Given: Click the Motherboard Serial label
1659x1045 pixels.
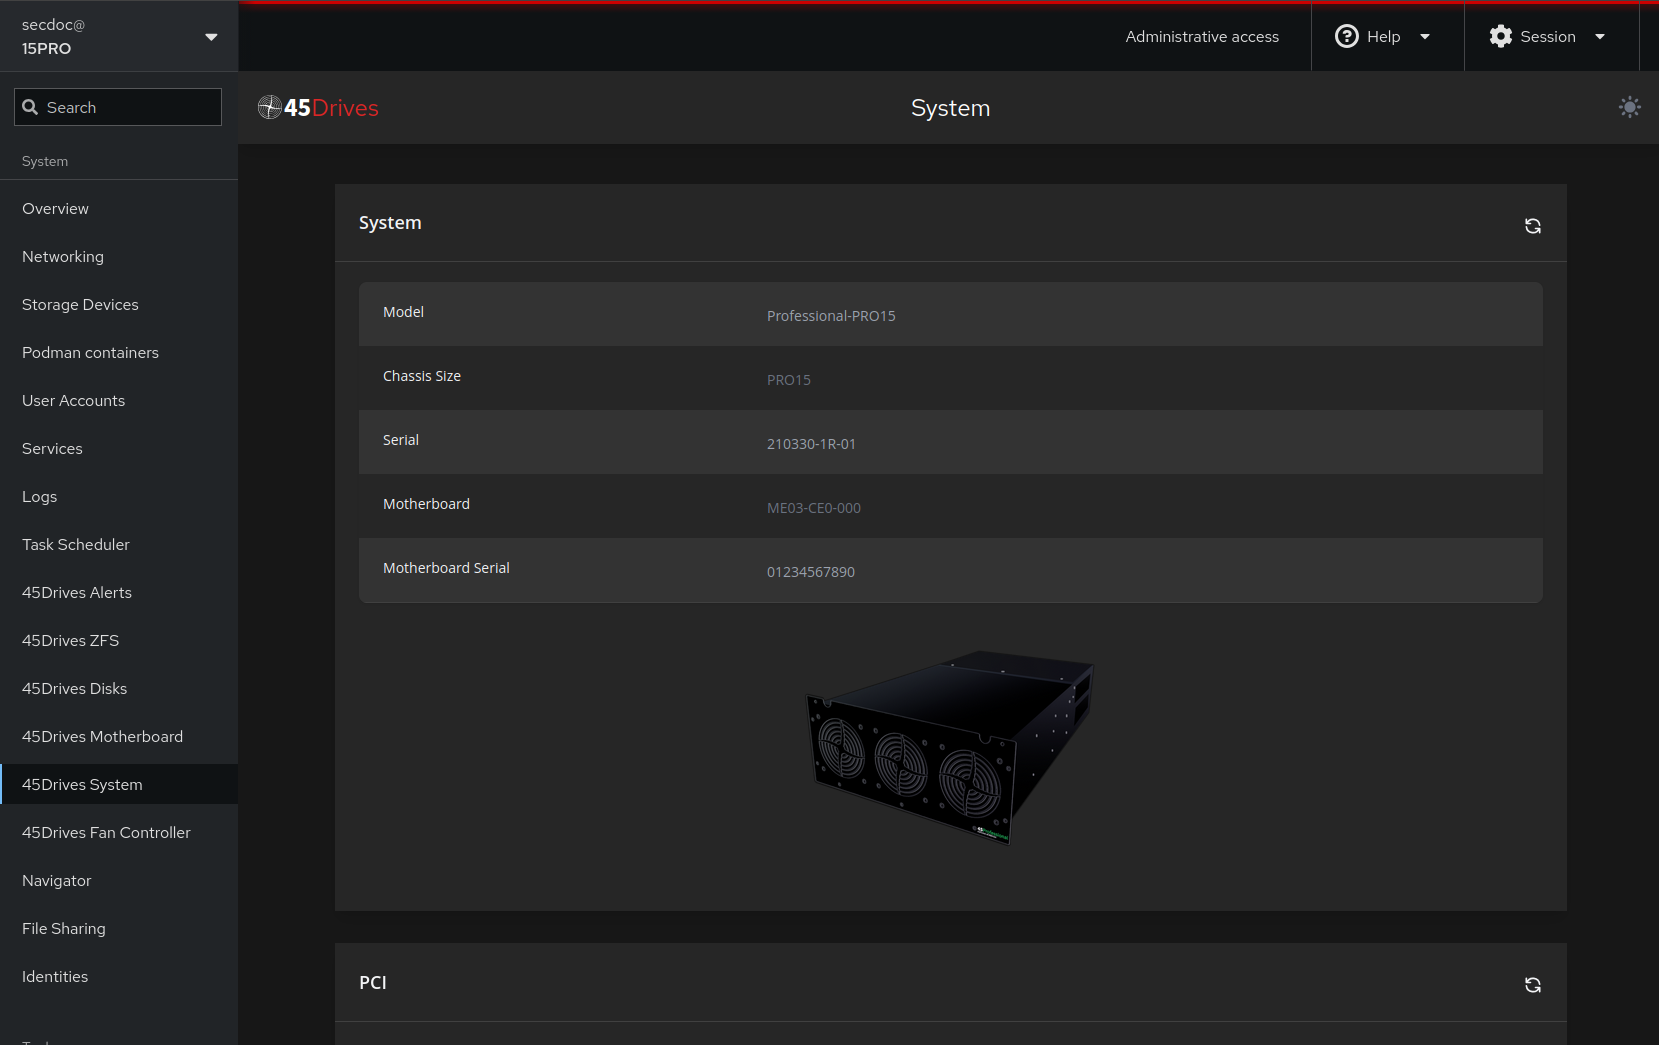Looking at the screenshot, I should click(446, 568).
